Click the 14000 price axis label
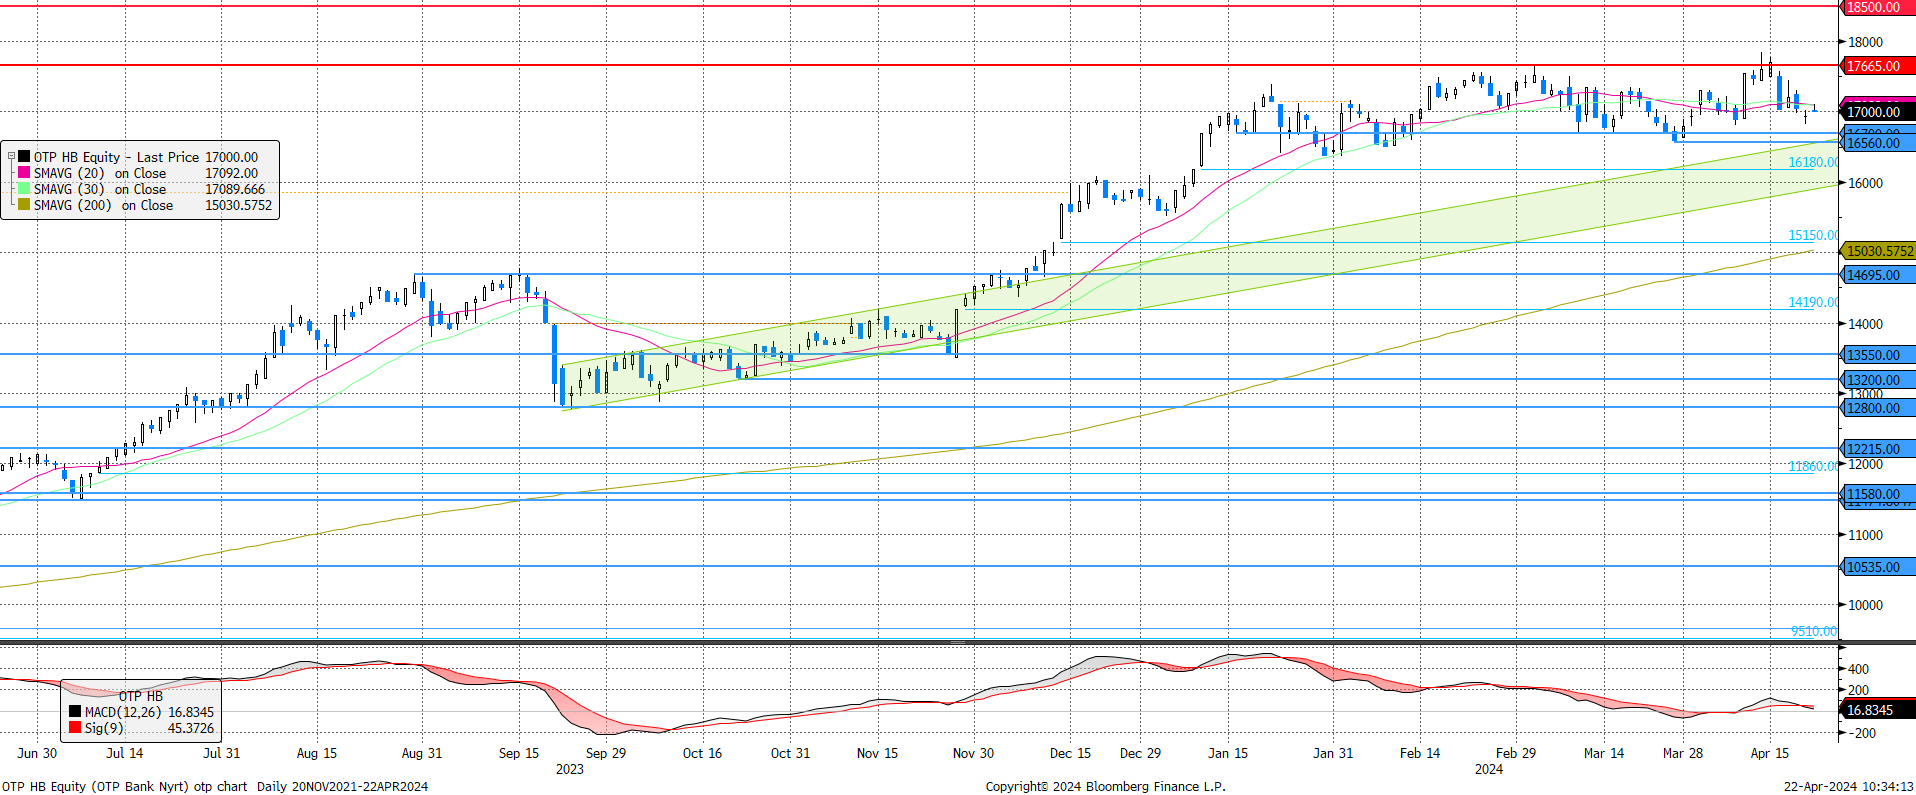 click(x=1865, y=324)
